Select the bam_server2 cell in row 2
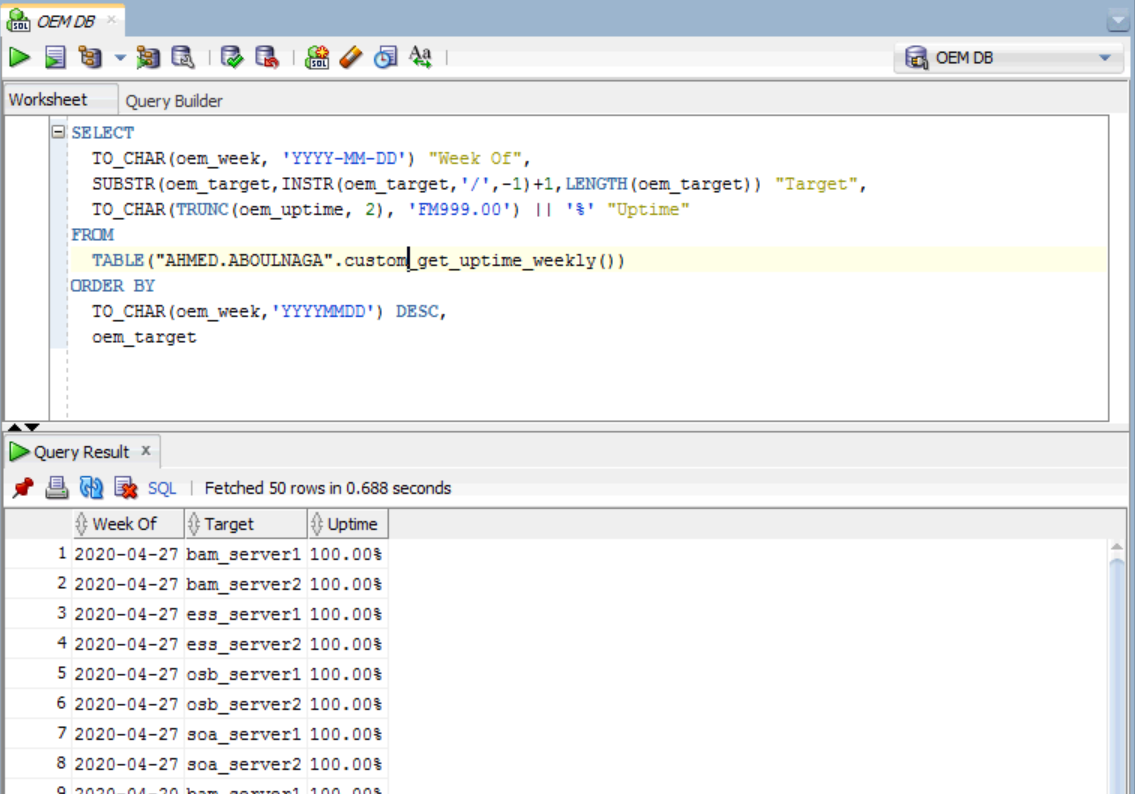The width and height of the screenshot is (1136, 794). pyautogui.click(x=244, y=584)
